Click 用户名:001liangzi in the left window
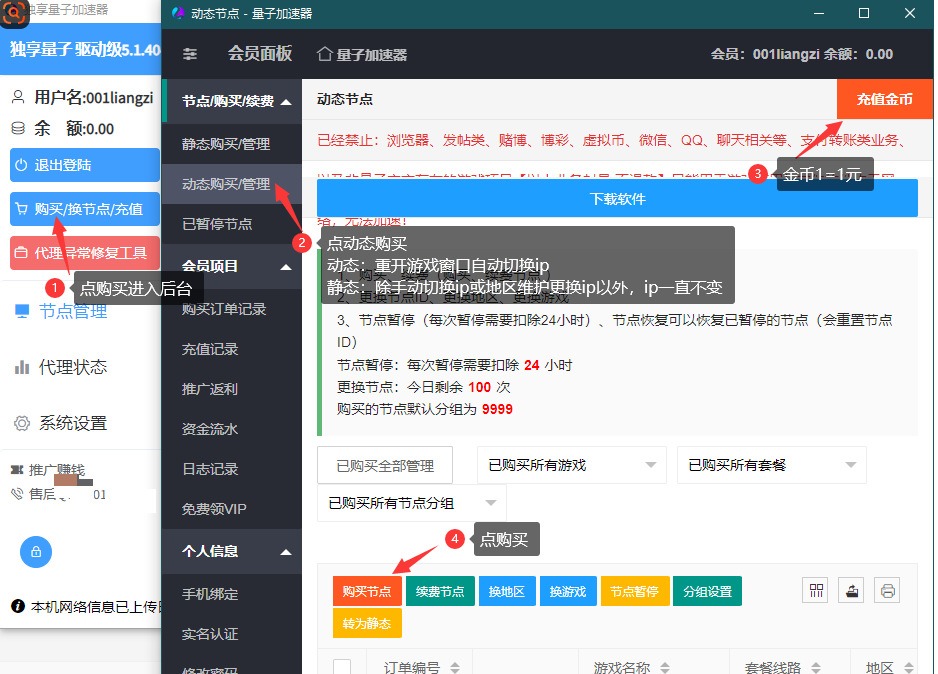 coord(93,97)
